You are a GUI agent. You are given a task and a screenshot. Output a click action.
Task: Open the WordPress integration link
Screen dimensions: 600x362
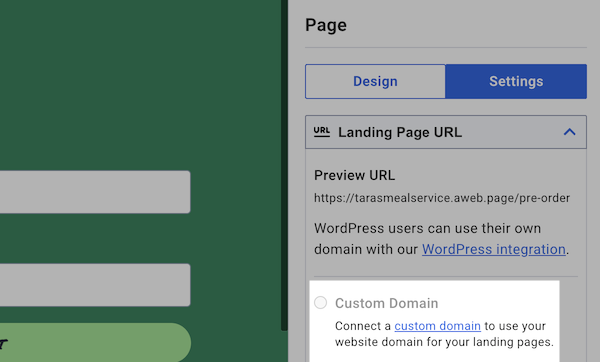pos(494,249)
